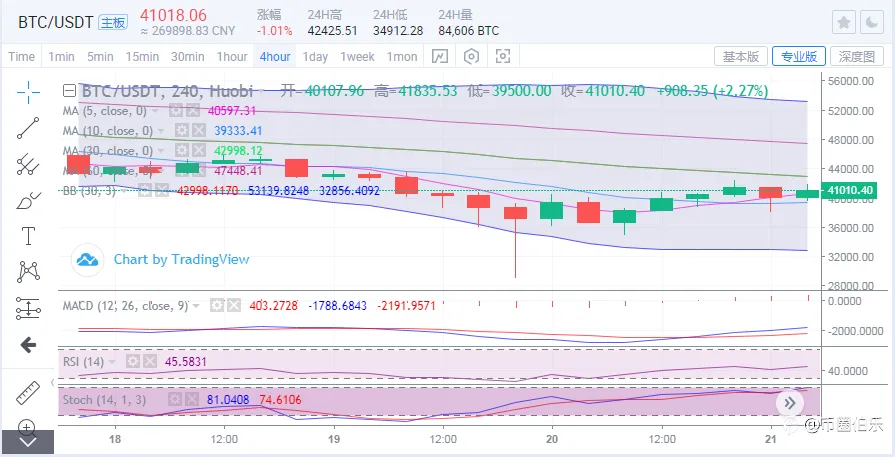The height and width of the screenshot is (457, 895).
Task: Click the 24H高 value 42425.51
Action: (332, 31)
